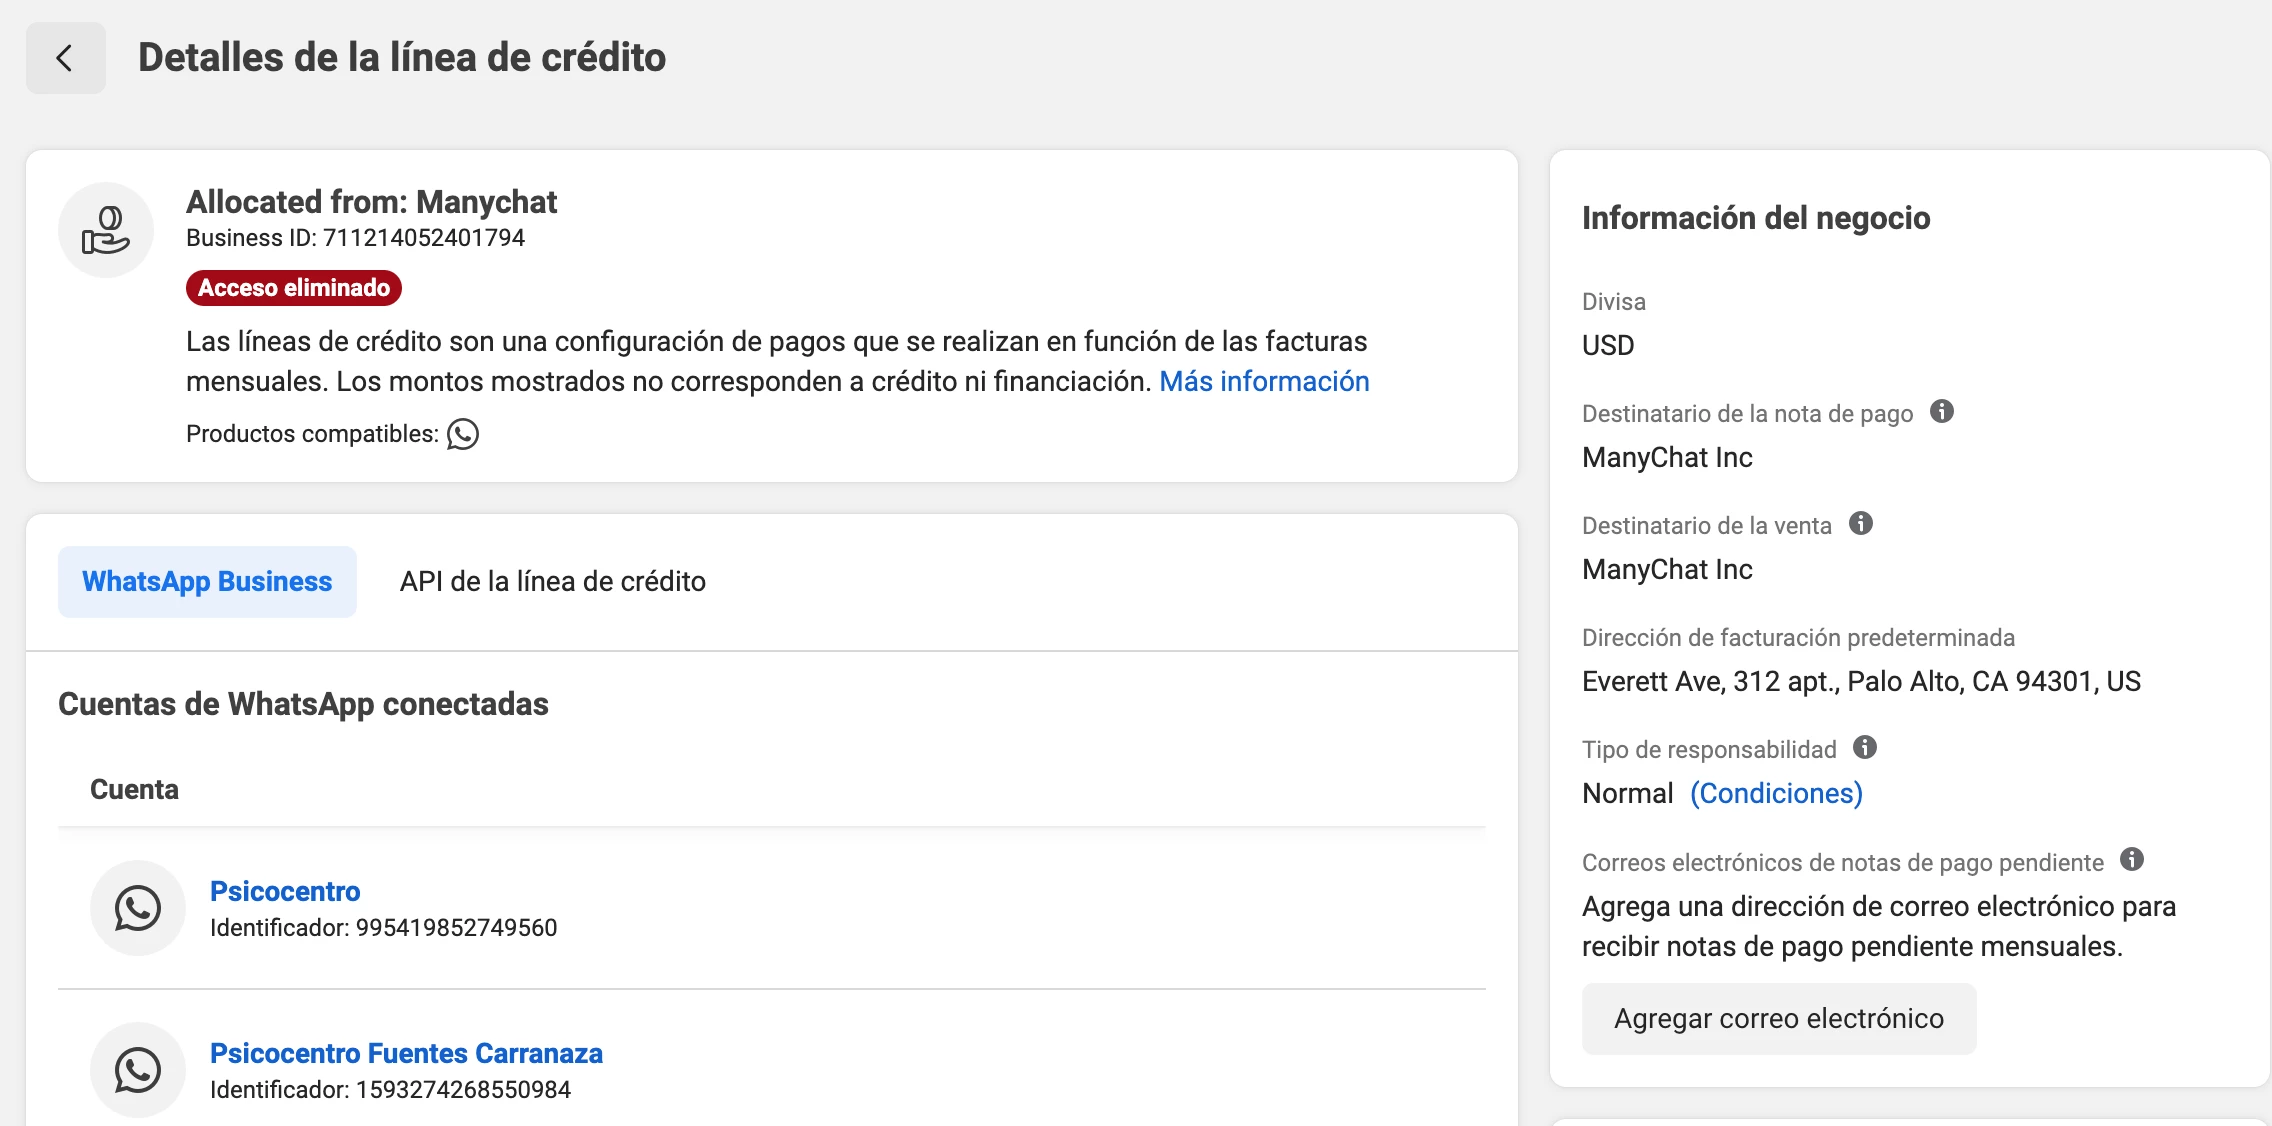
Task: Click info icon beside Correos electrónicos de notas
Action: 2132,859
